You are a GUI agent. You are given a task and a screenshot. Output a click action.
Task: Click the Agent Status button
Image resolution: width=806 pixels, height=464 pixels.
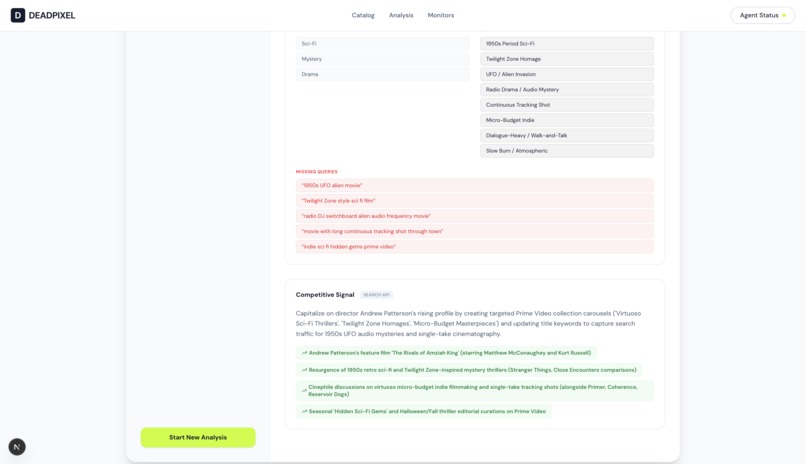coord(762,15)
